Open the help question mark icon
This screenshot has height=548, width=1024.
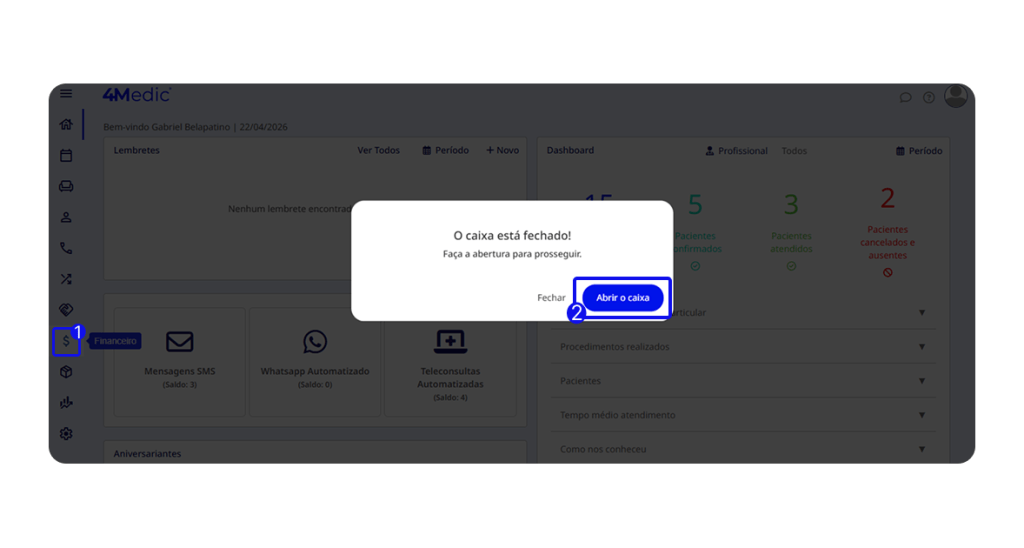[x=929, y=97]
